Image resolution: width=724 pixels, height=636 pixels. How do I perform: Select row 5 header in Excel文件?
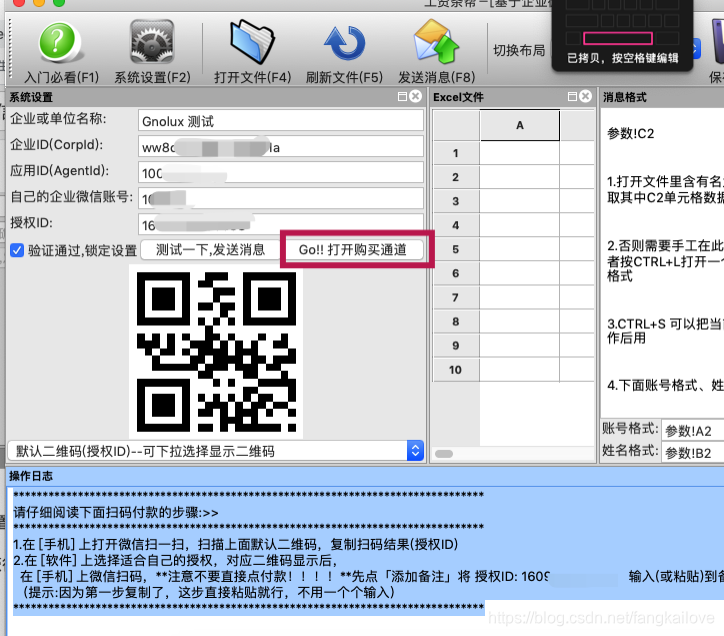tap(456, 249)
